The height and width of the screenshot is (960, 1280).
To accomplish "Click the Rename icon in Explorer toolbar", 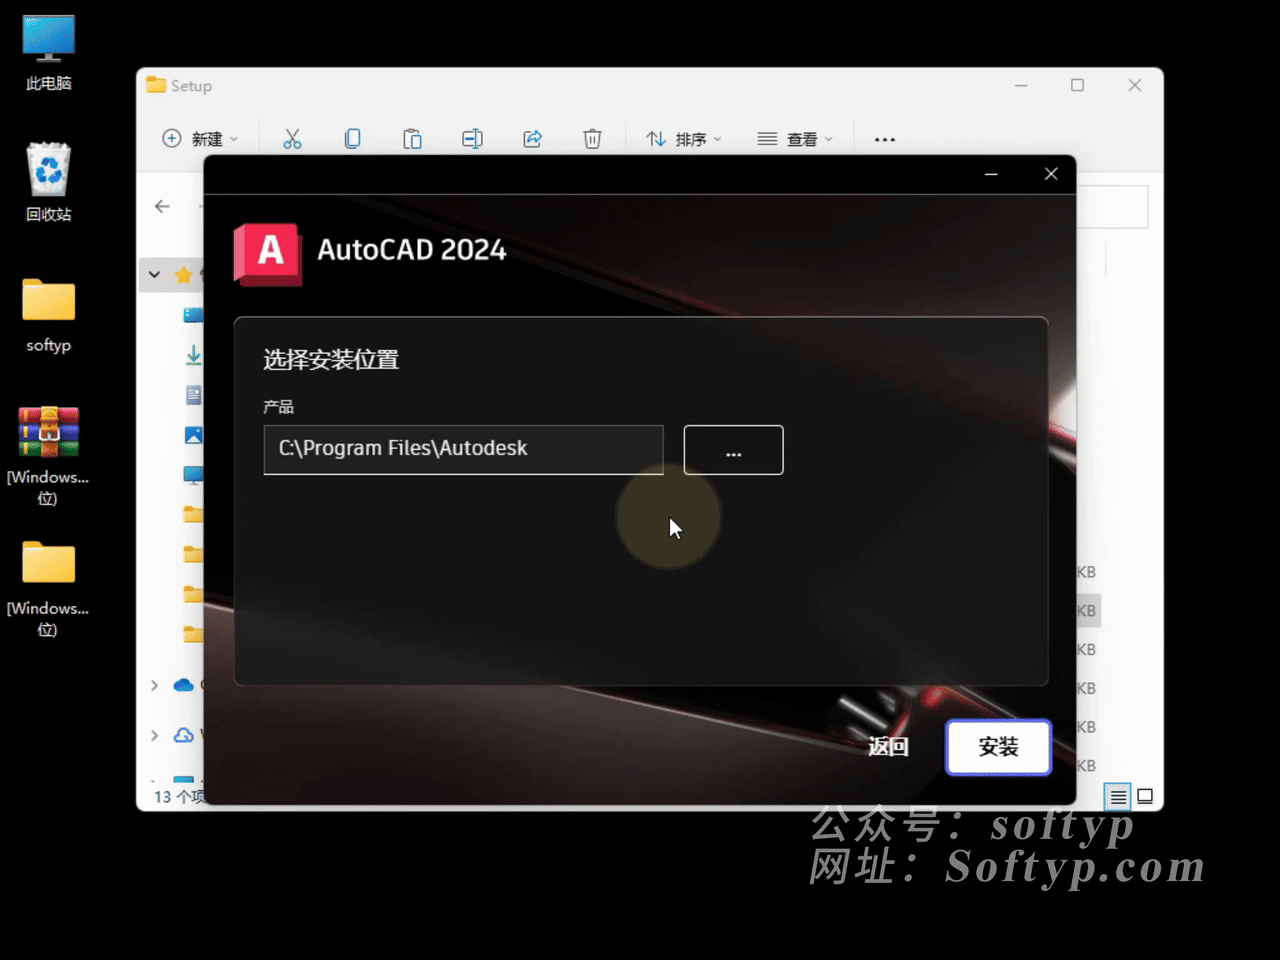I will pyautogui.click(x=472, y=139).
